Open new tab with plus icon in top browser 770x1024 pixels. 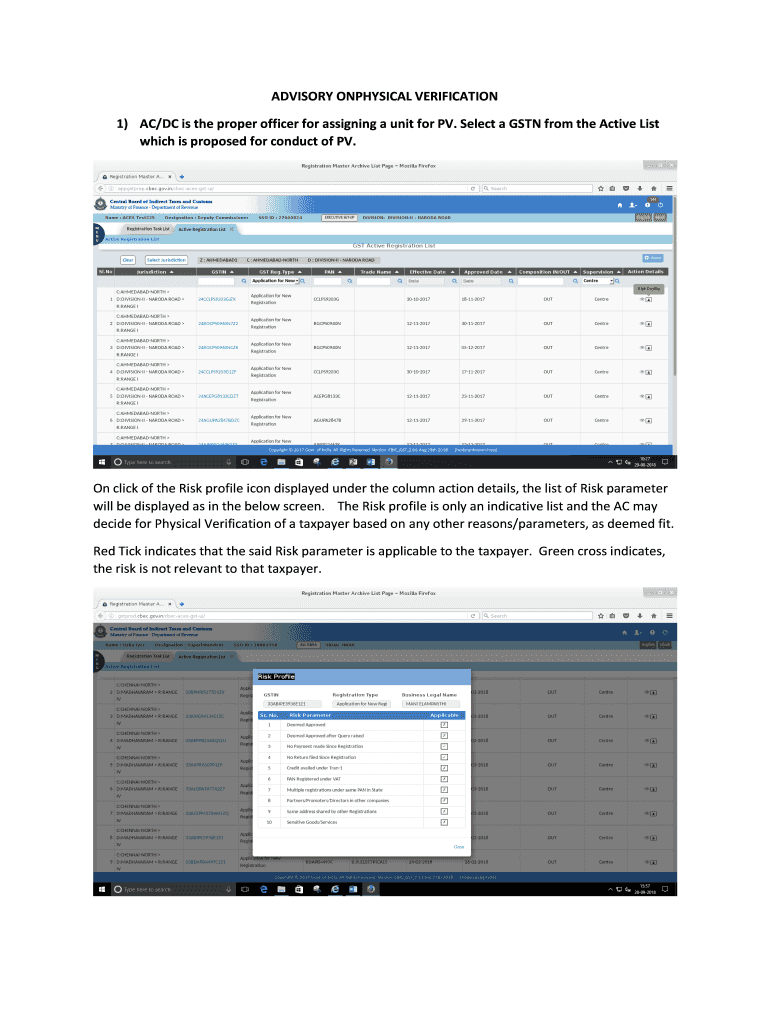tap(182, 175)
